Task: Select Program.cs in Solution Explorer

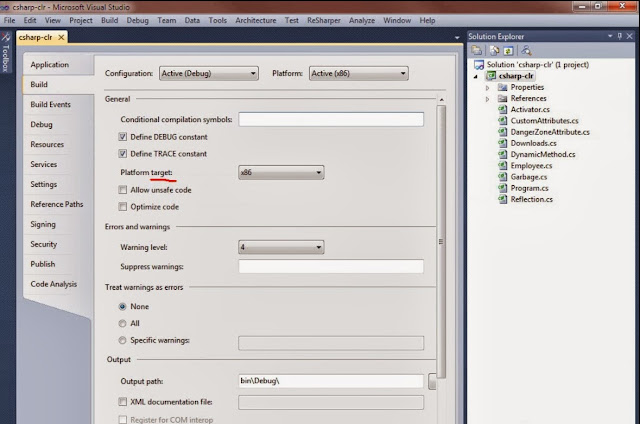Action: point(529,188)
